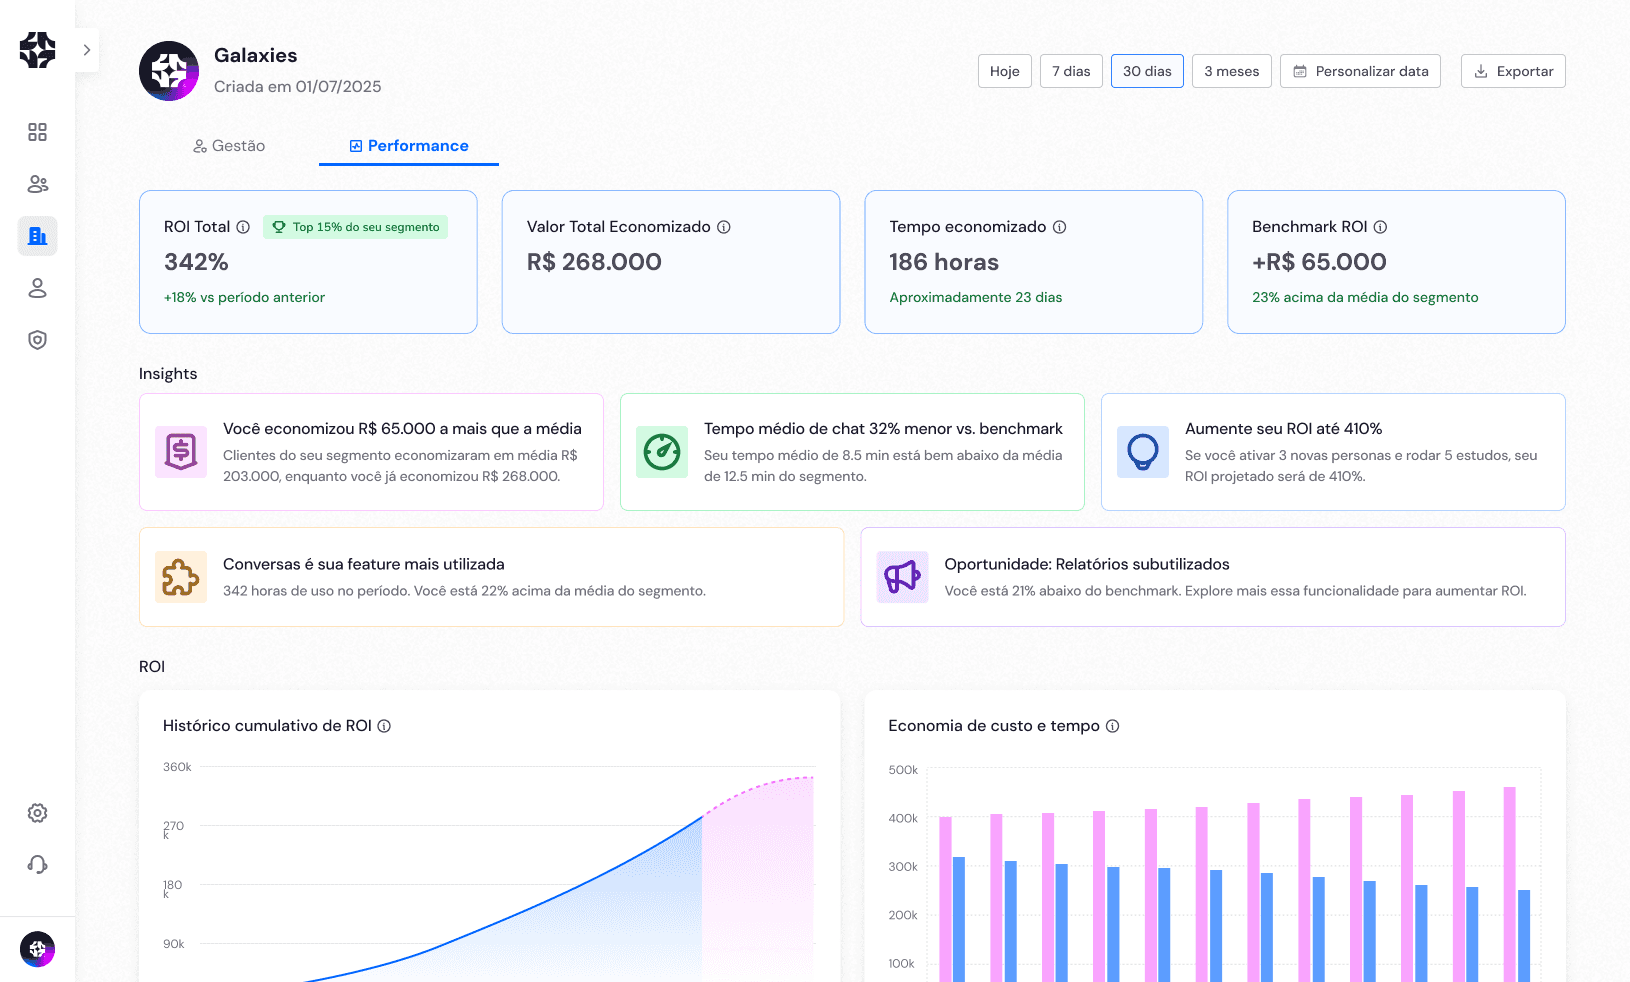Open the Exportar options
This screenshot has height=982, width=1630.
(x=1513, y=71)
